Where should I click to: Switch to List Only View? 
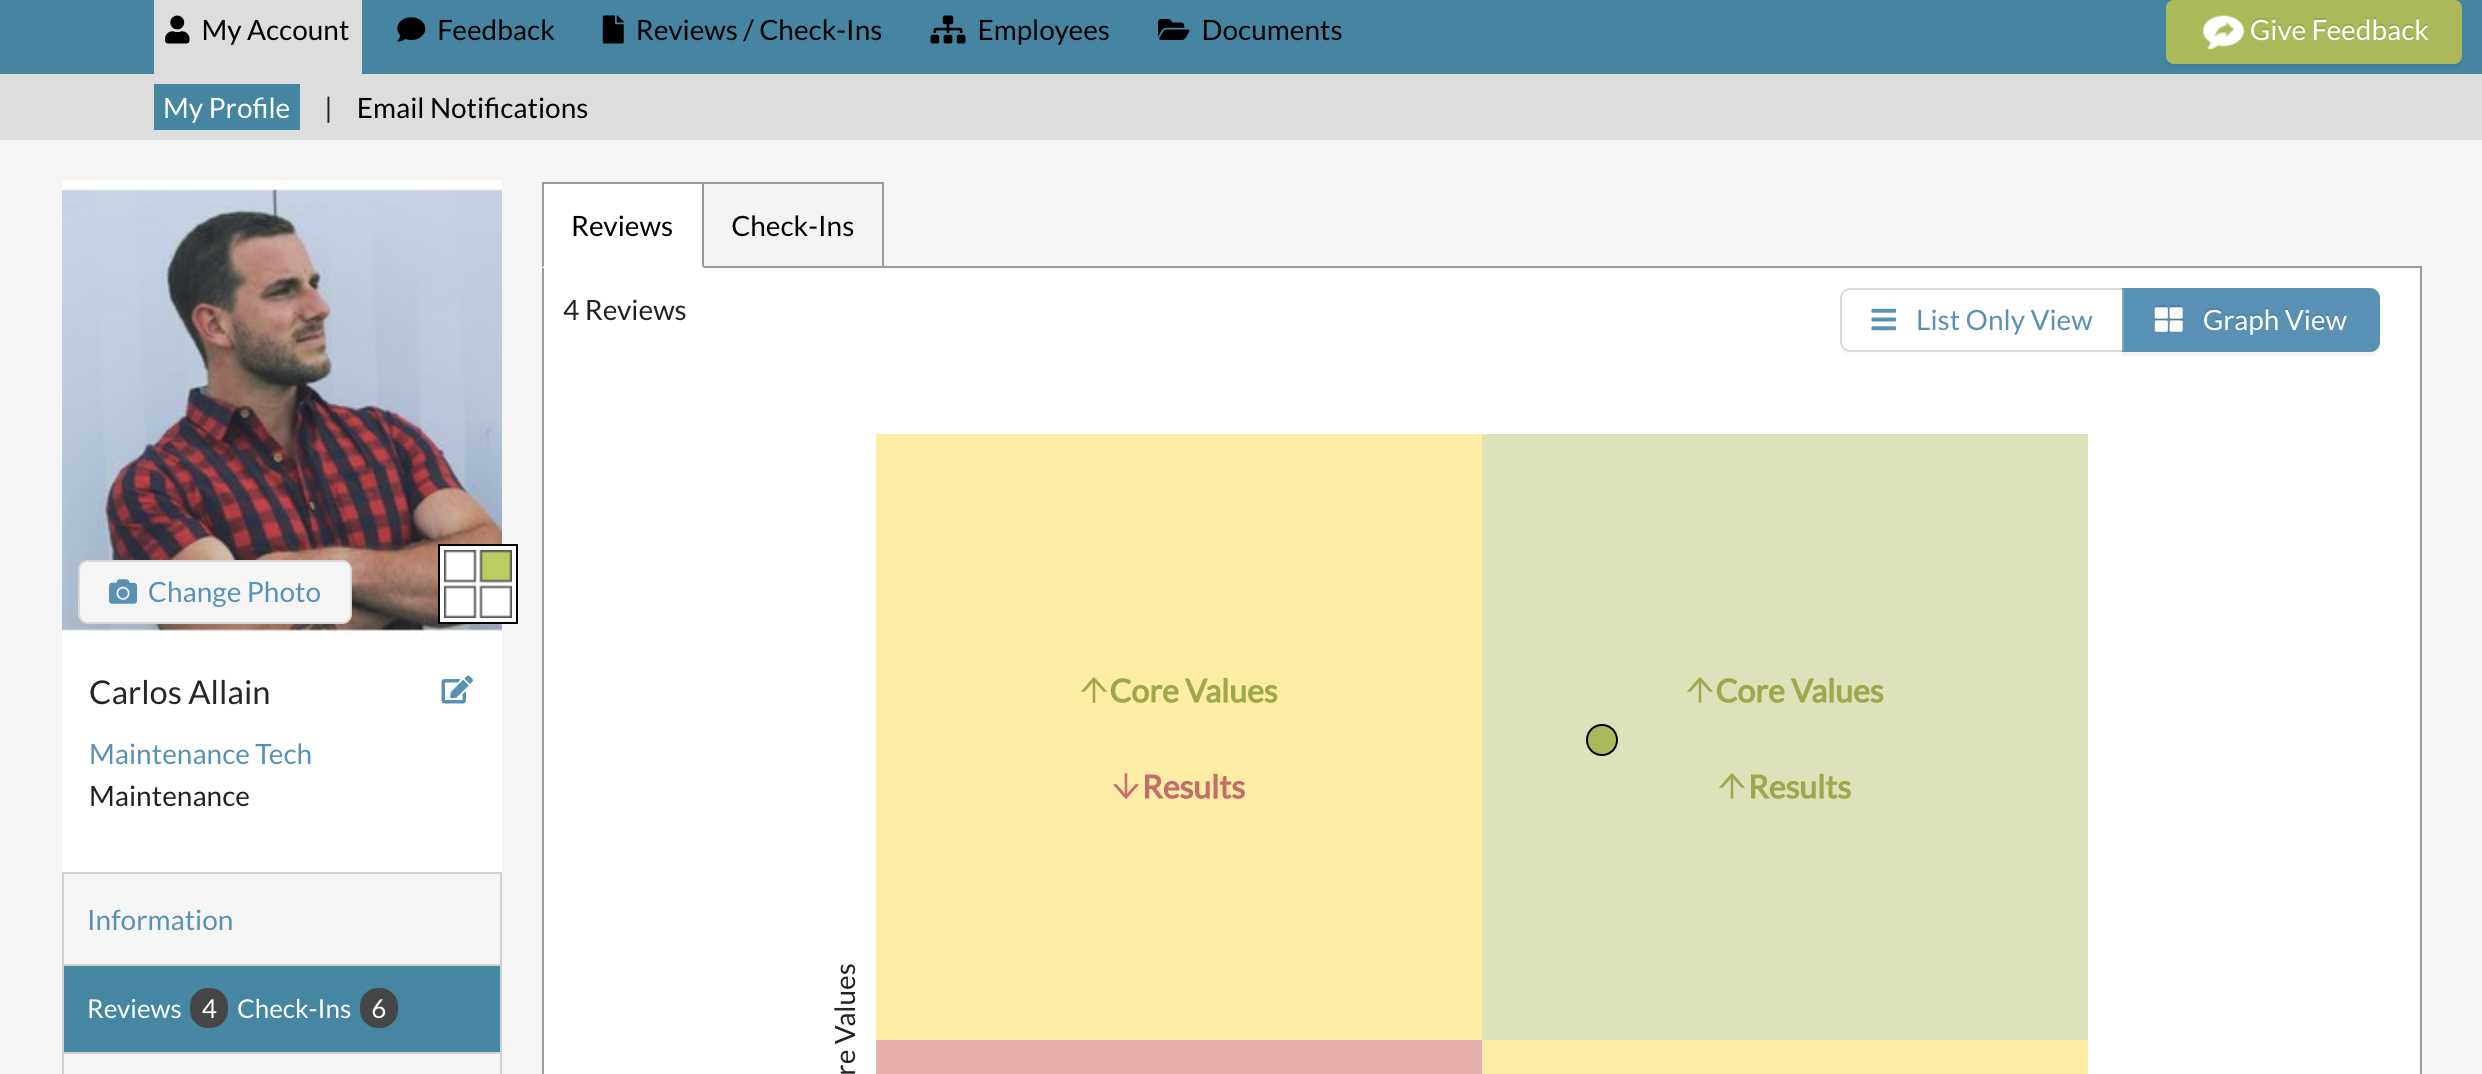[x=1981, y=320]
